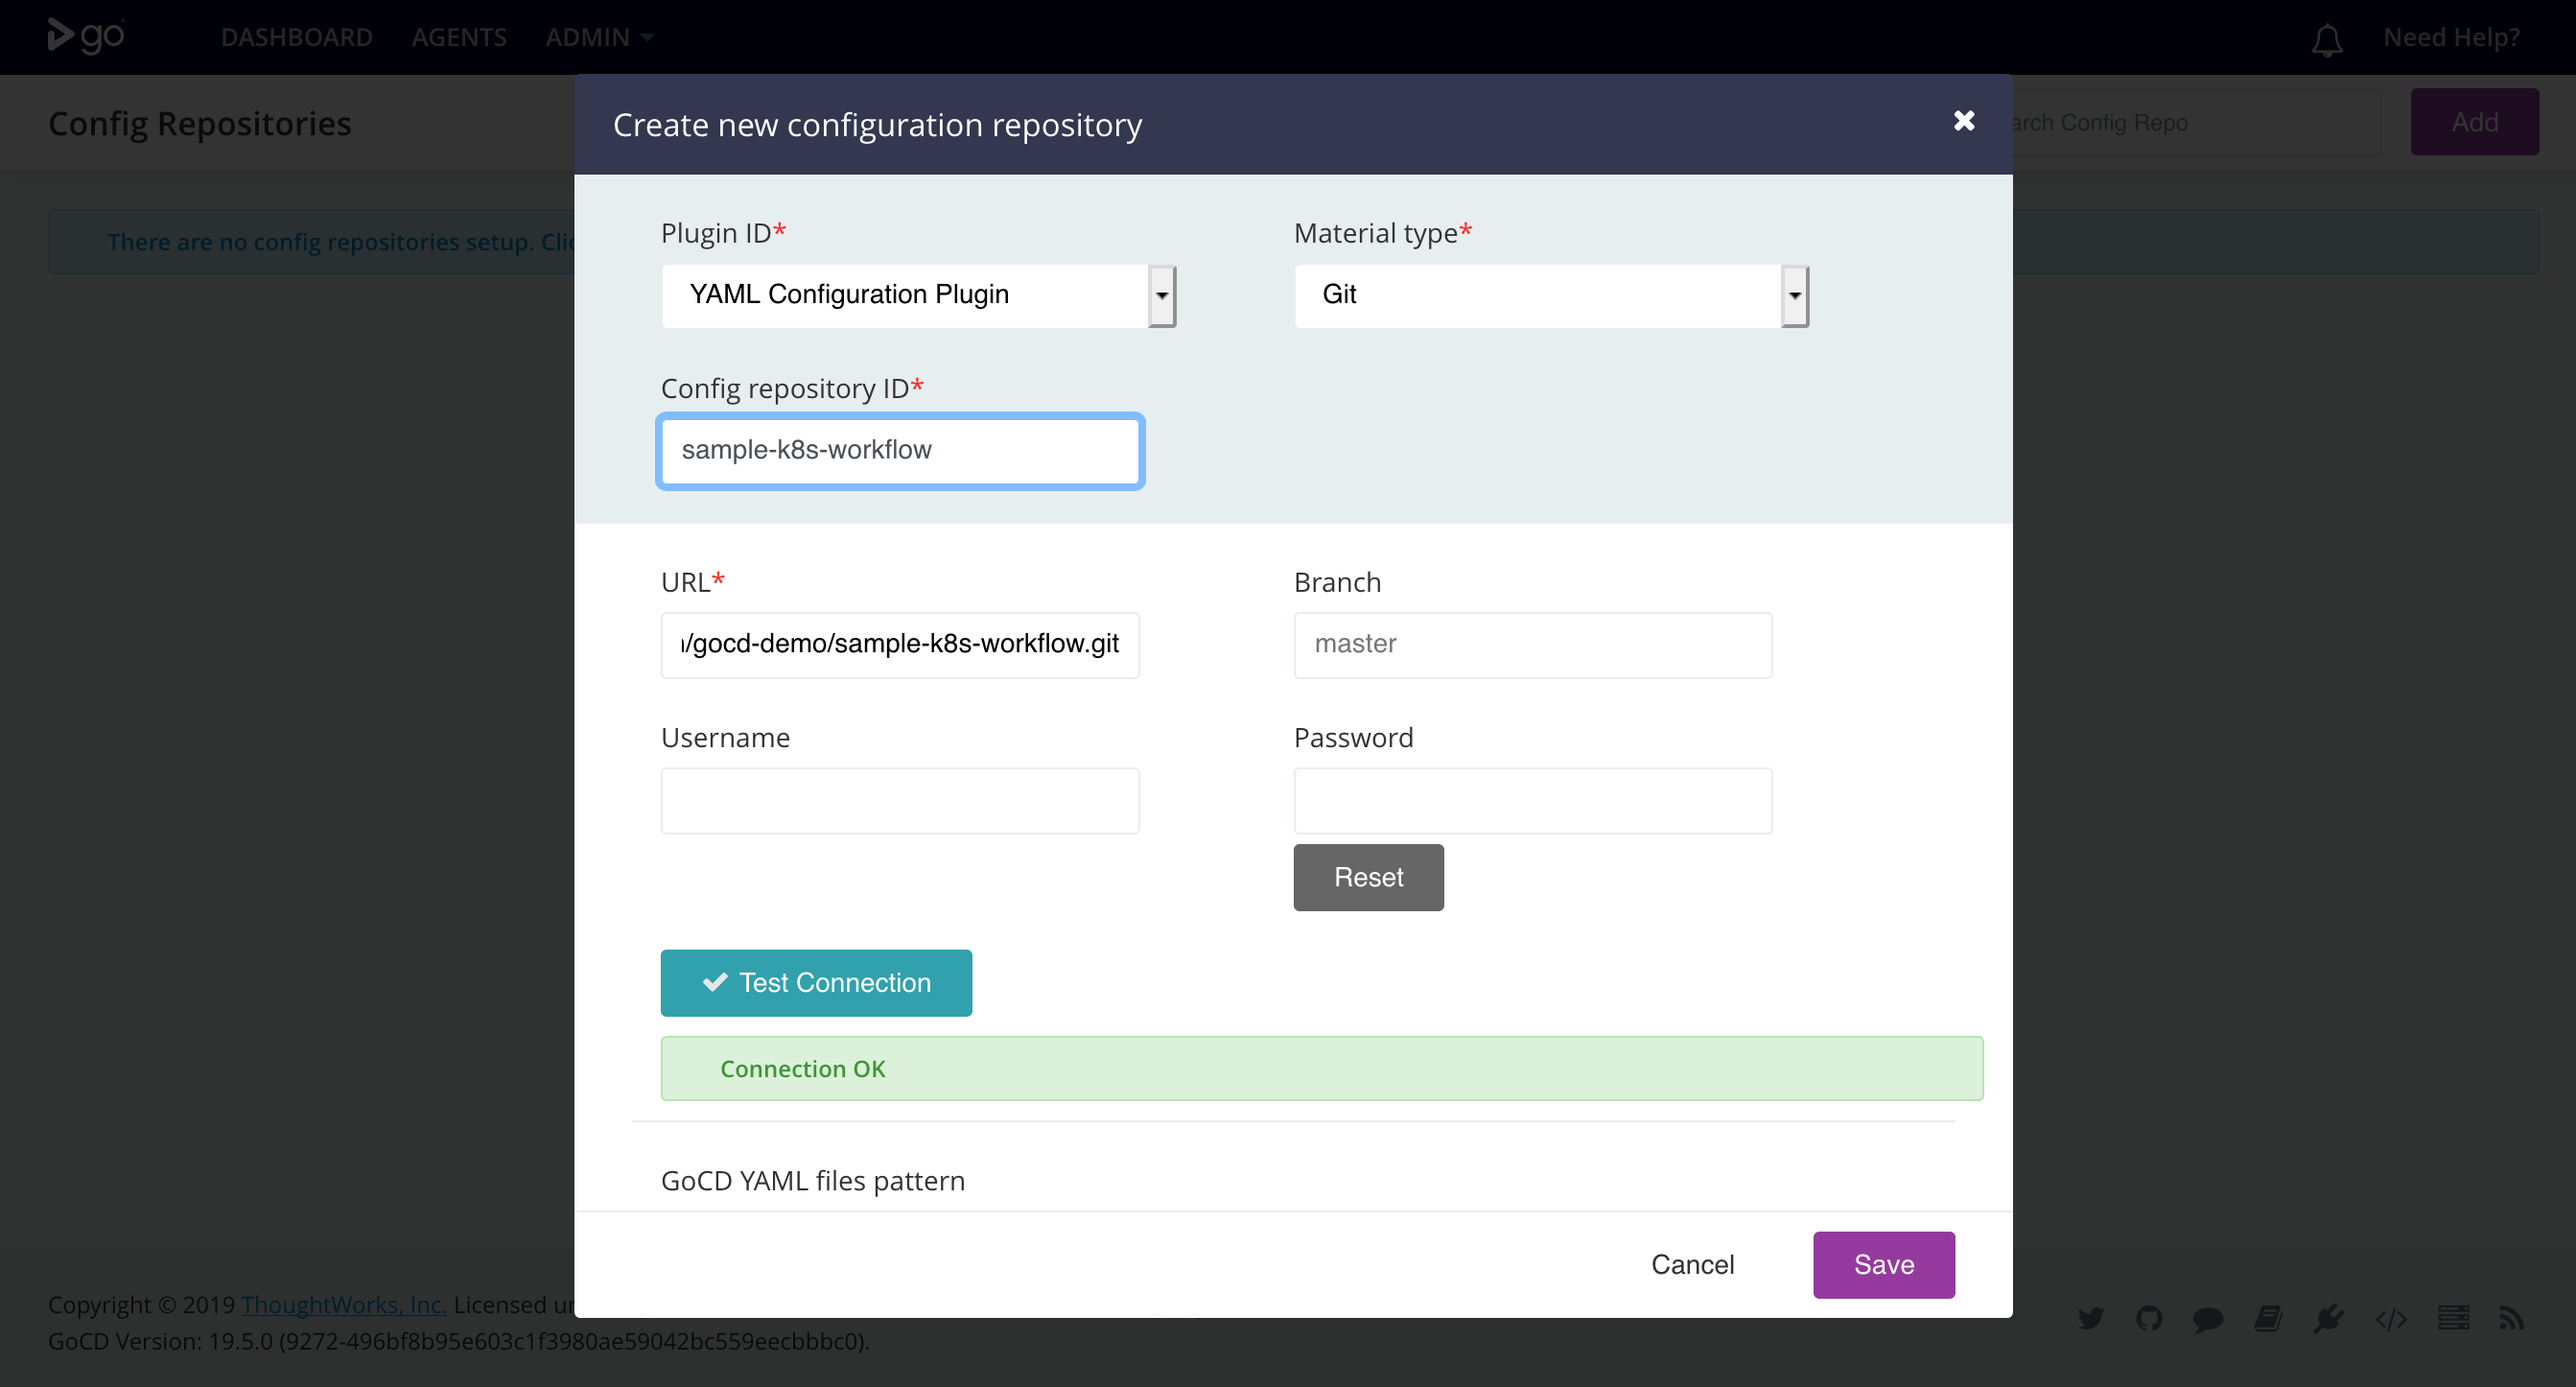The height and width of the screenshot is (1387, 2576).
Task: Click the Test Connection button
Action: coord(815,983)
